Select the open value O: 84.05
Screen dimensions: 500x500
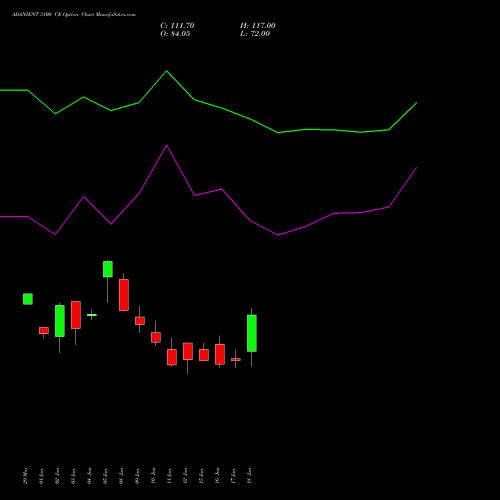175,34
